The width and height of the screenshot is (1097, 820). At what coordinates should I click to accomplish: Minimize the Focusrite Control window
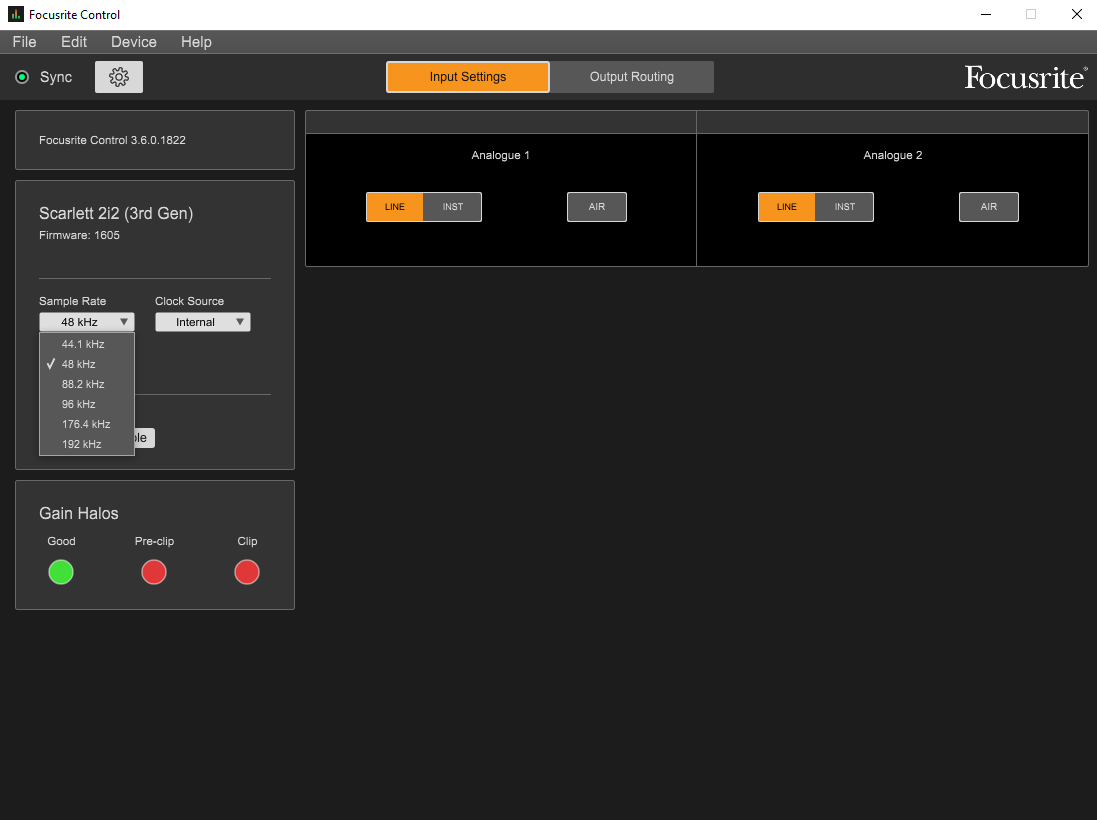986,15
